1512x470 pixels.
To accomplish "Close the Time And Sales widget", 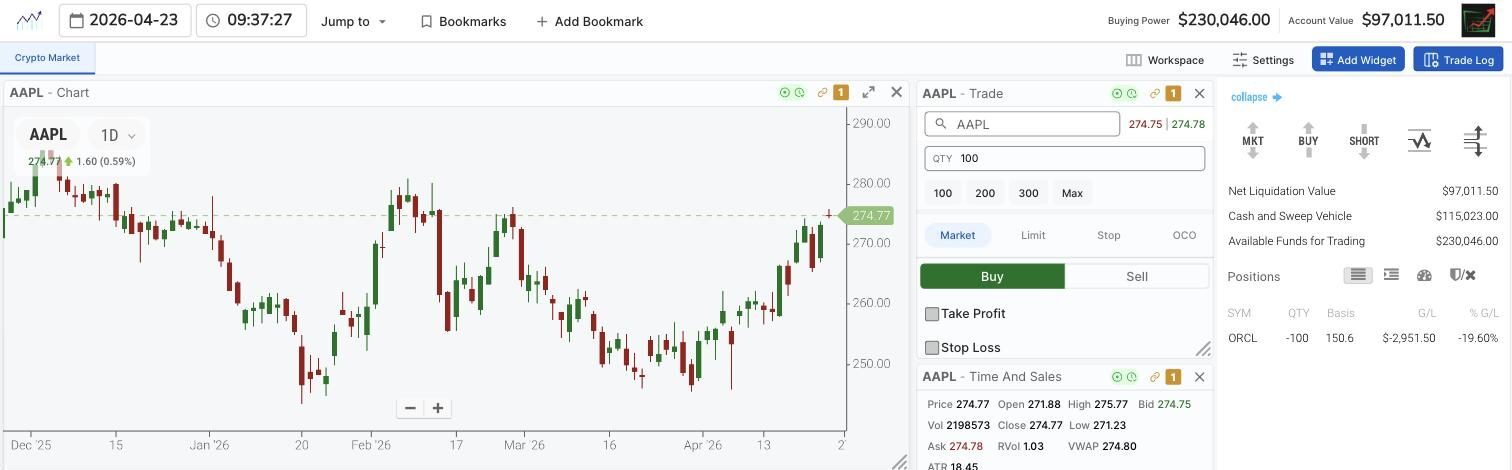I will coord(1199,377).
